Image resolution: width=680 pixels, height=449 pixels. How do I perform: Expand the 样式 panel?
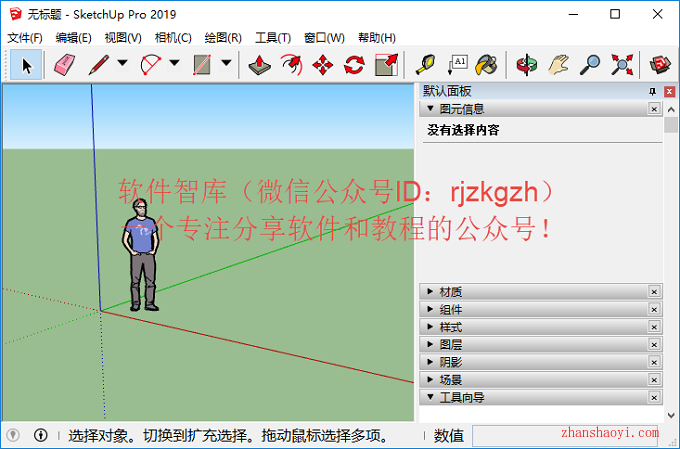pos(430,327)
